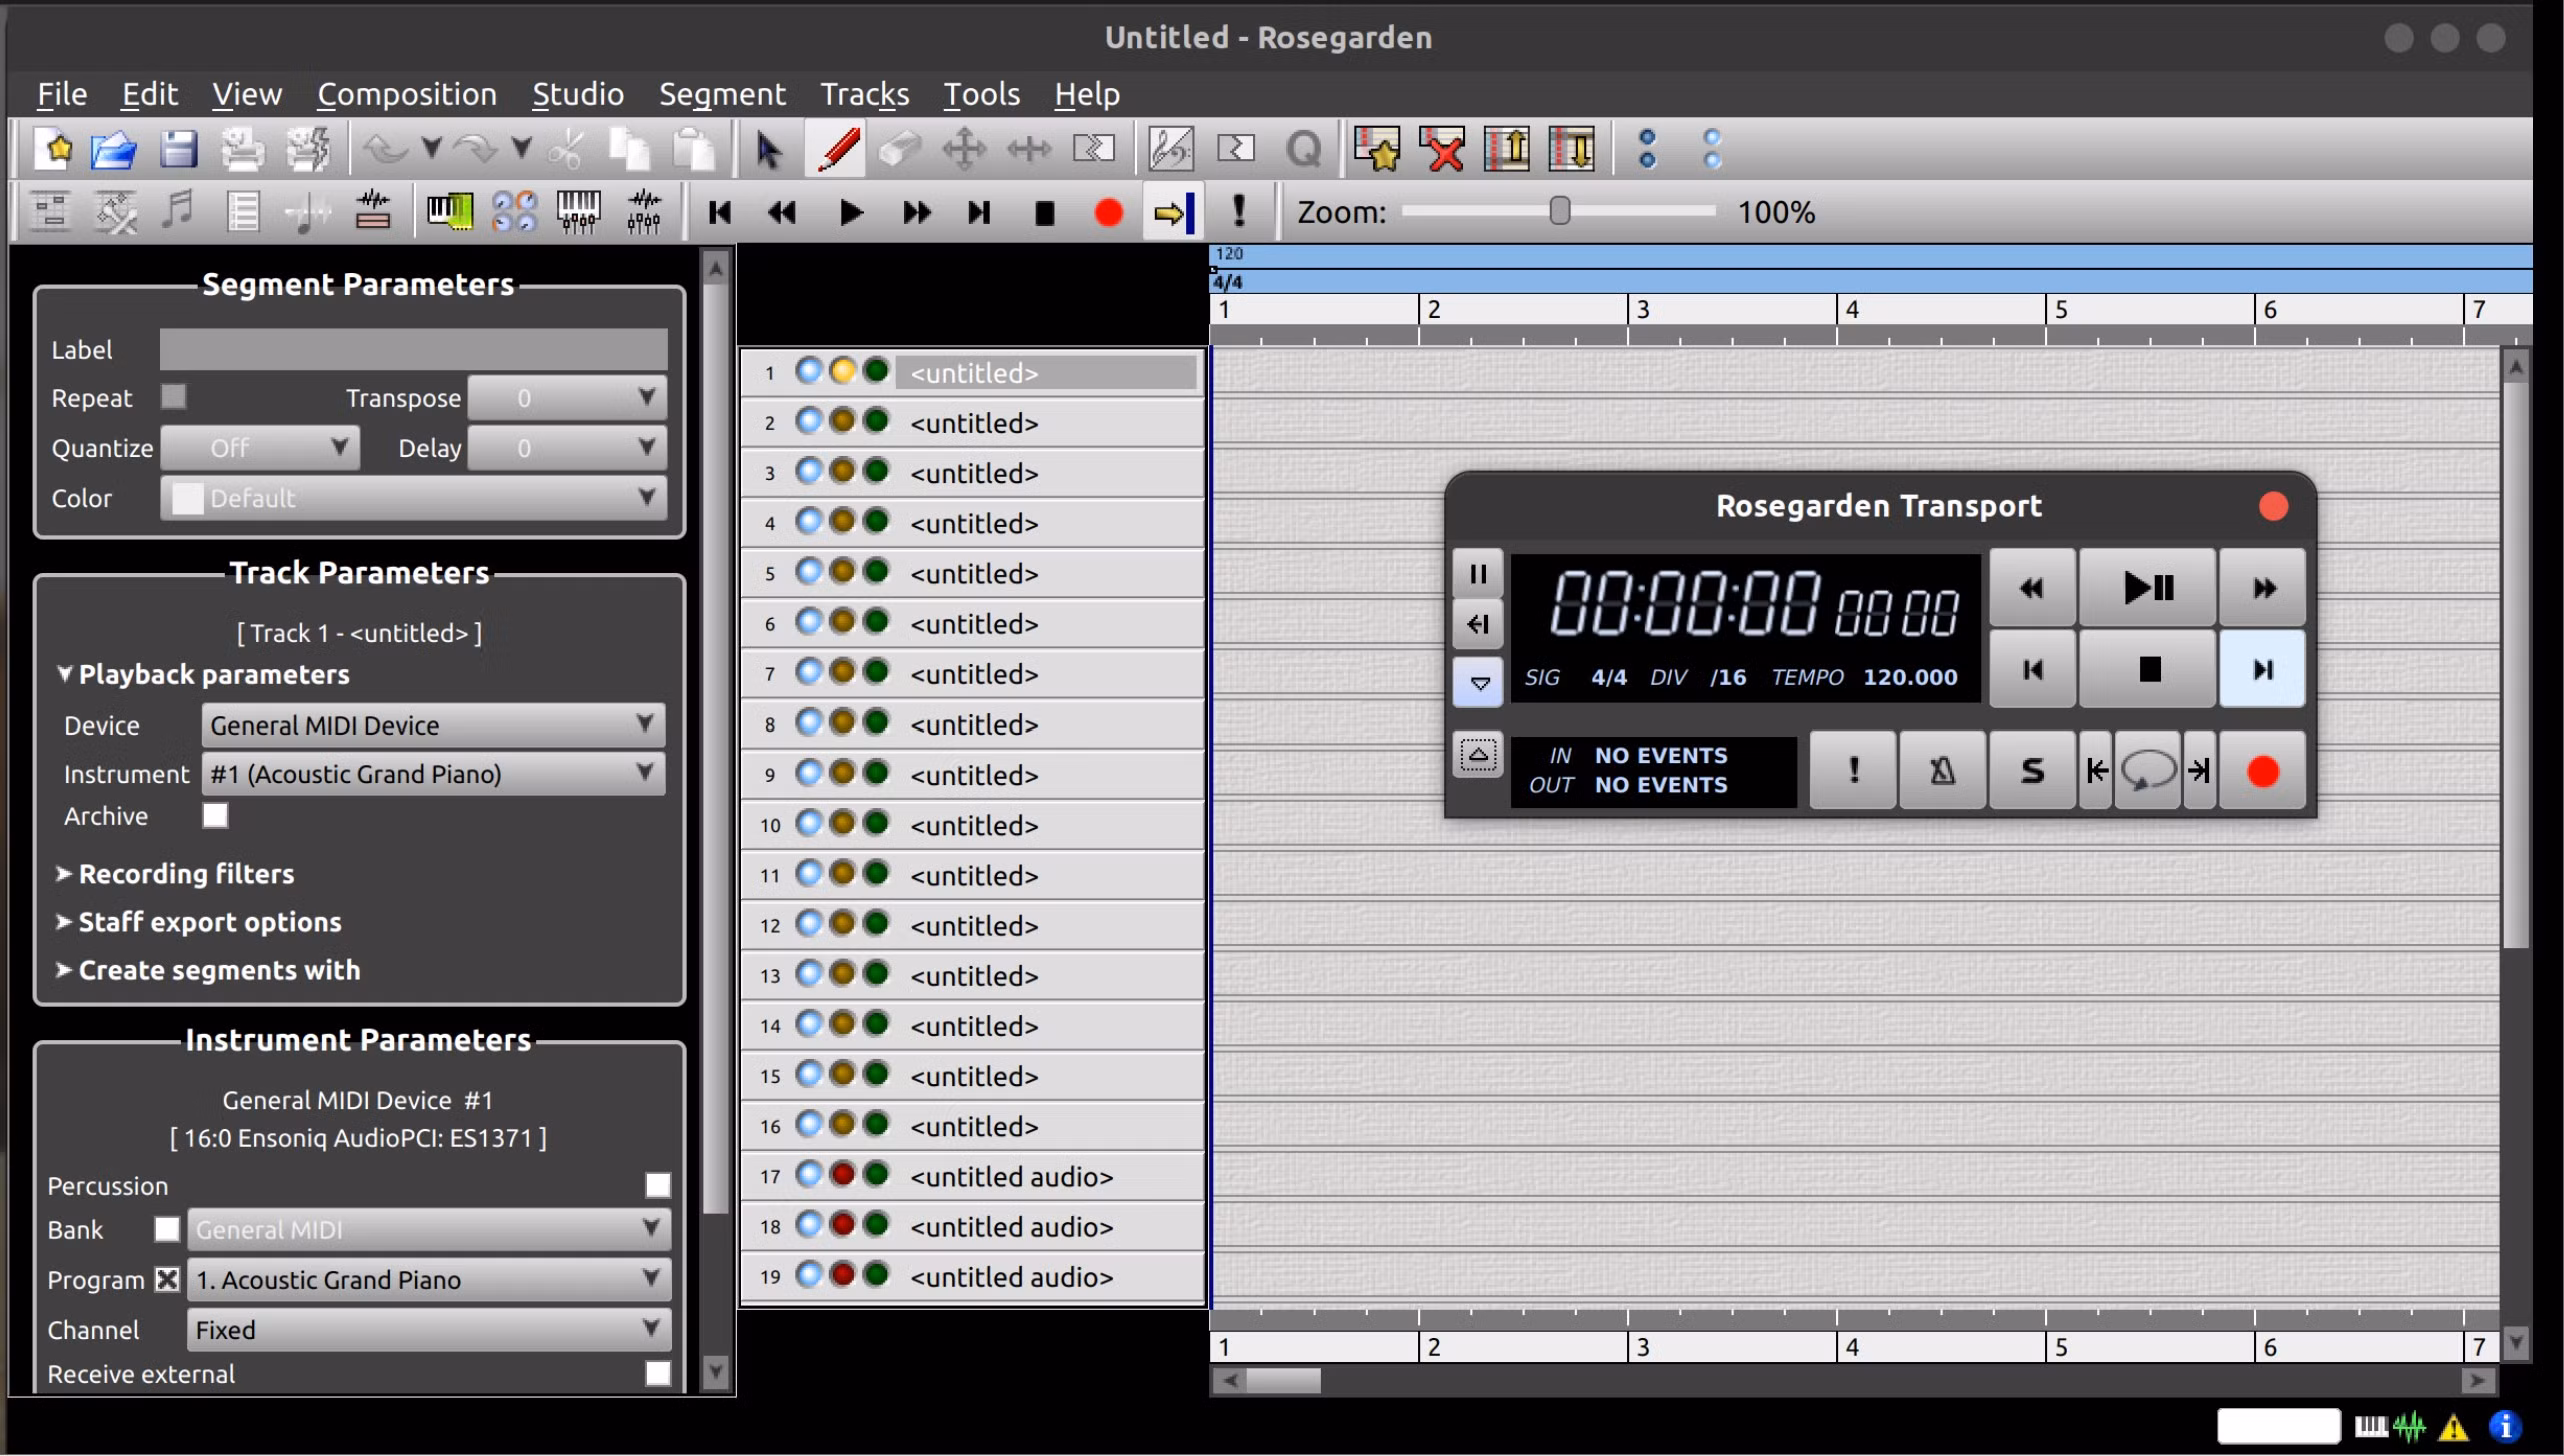Open the Channel Fixed dropdown
This screenshot has width=2564, height=1456.
[429, 1330]
